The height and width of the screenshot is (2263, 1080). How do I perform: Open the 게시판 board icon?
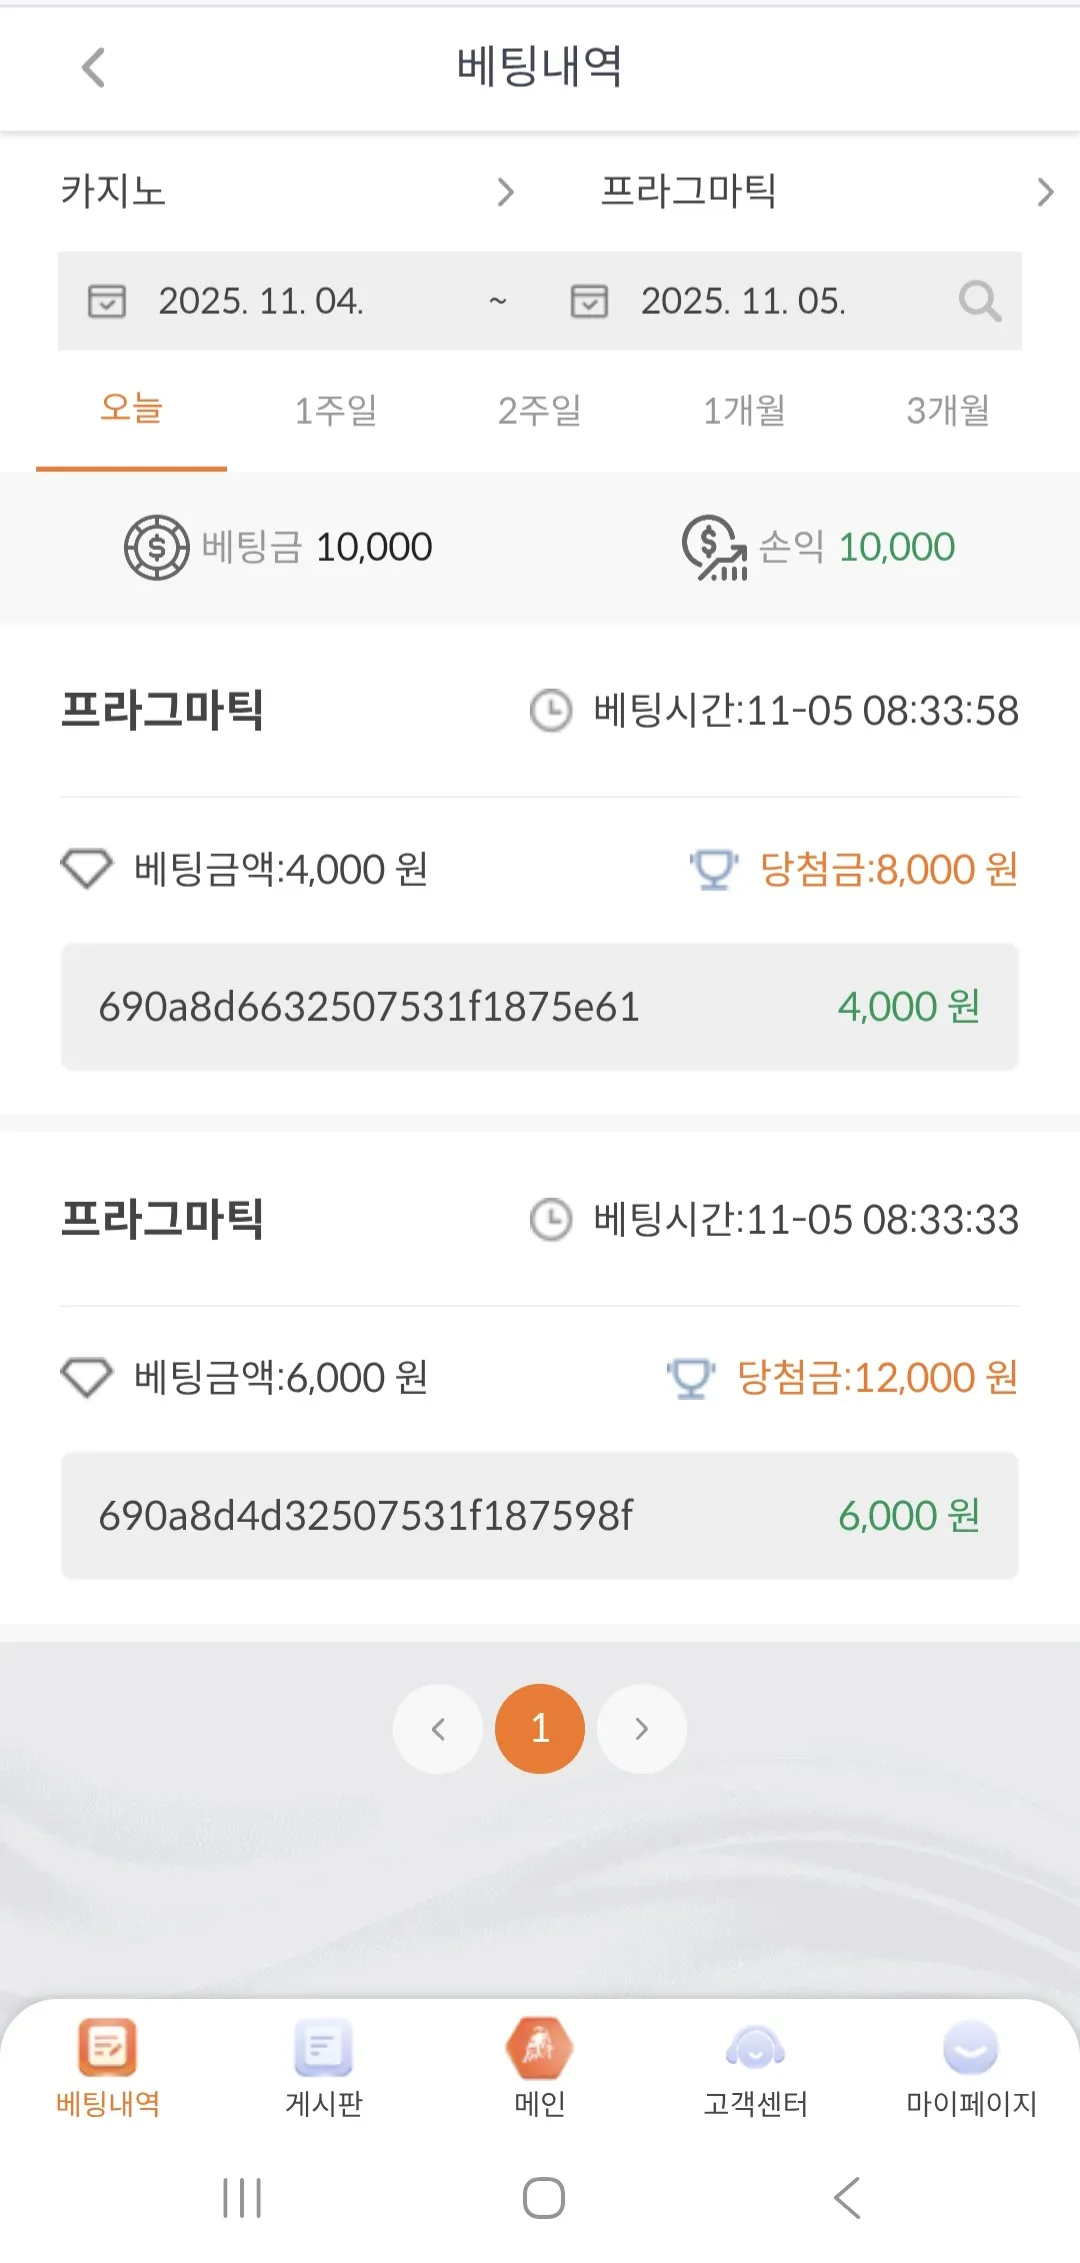(324, 2048)
